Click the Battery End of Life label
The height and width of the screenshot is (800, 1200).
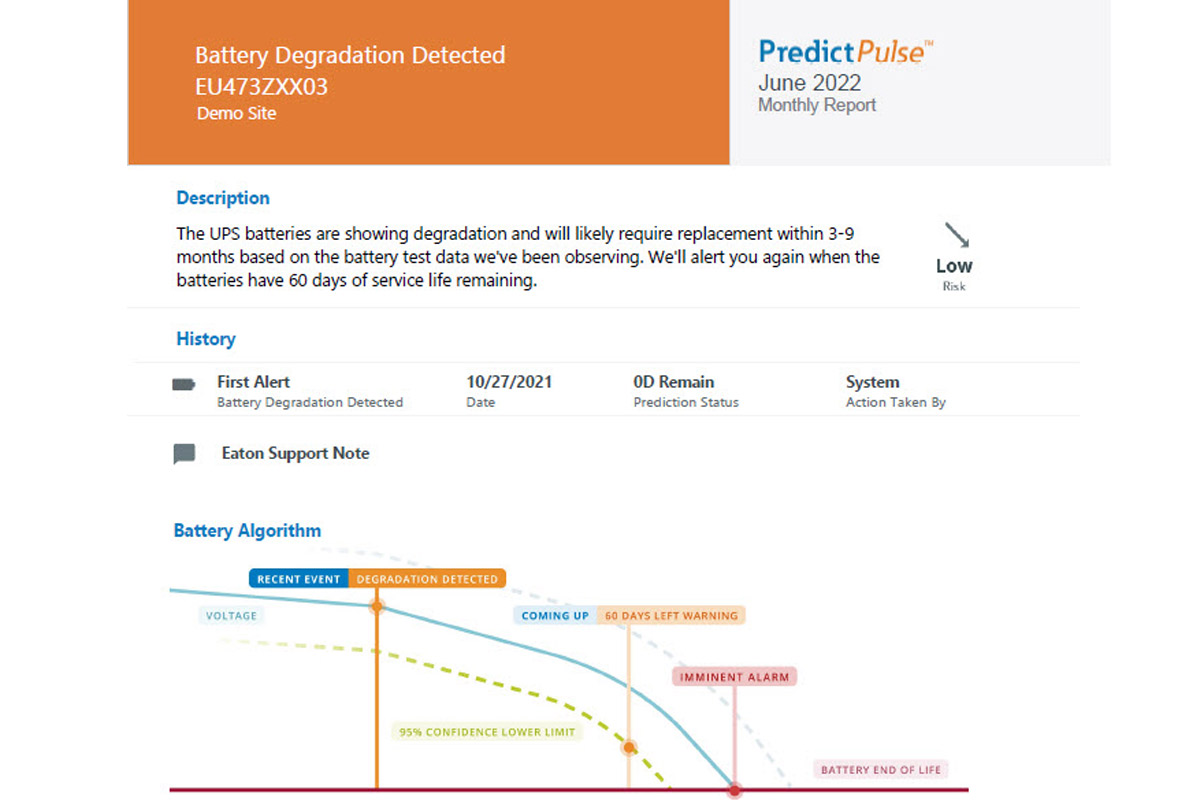click(881, 770)
